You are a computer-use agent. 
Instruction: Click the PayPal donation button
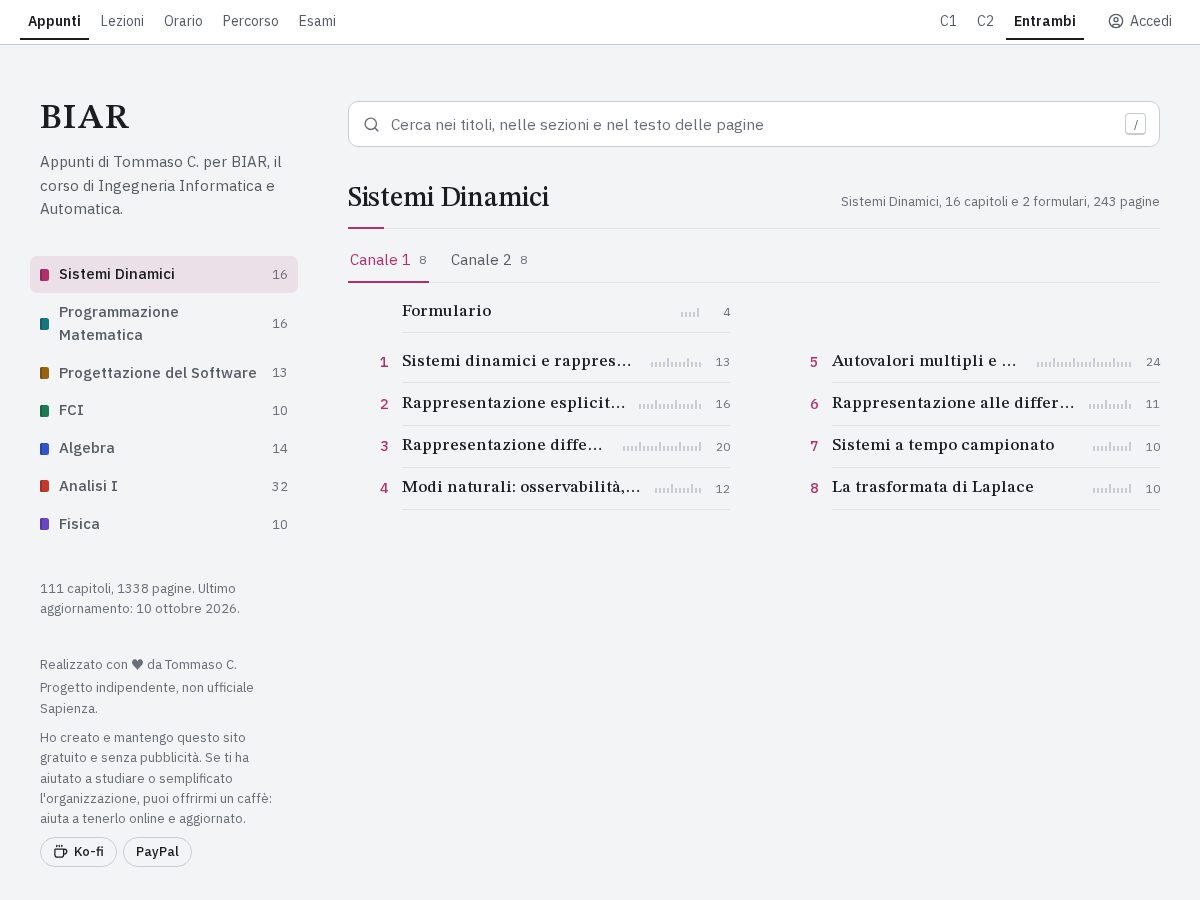[157, 852]
